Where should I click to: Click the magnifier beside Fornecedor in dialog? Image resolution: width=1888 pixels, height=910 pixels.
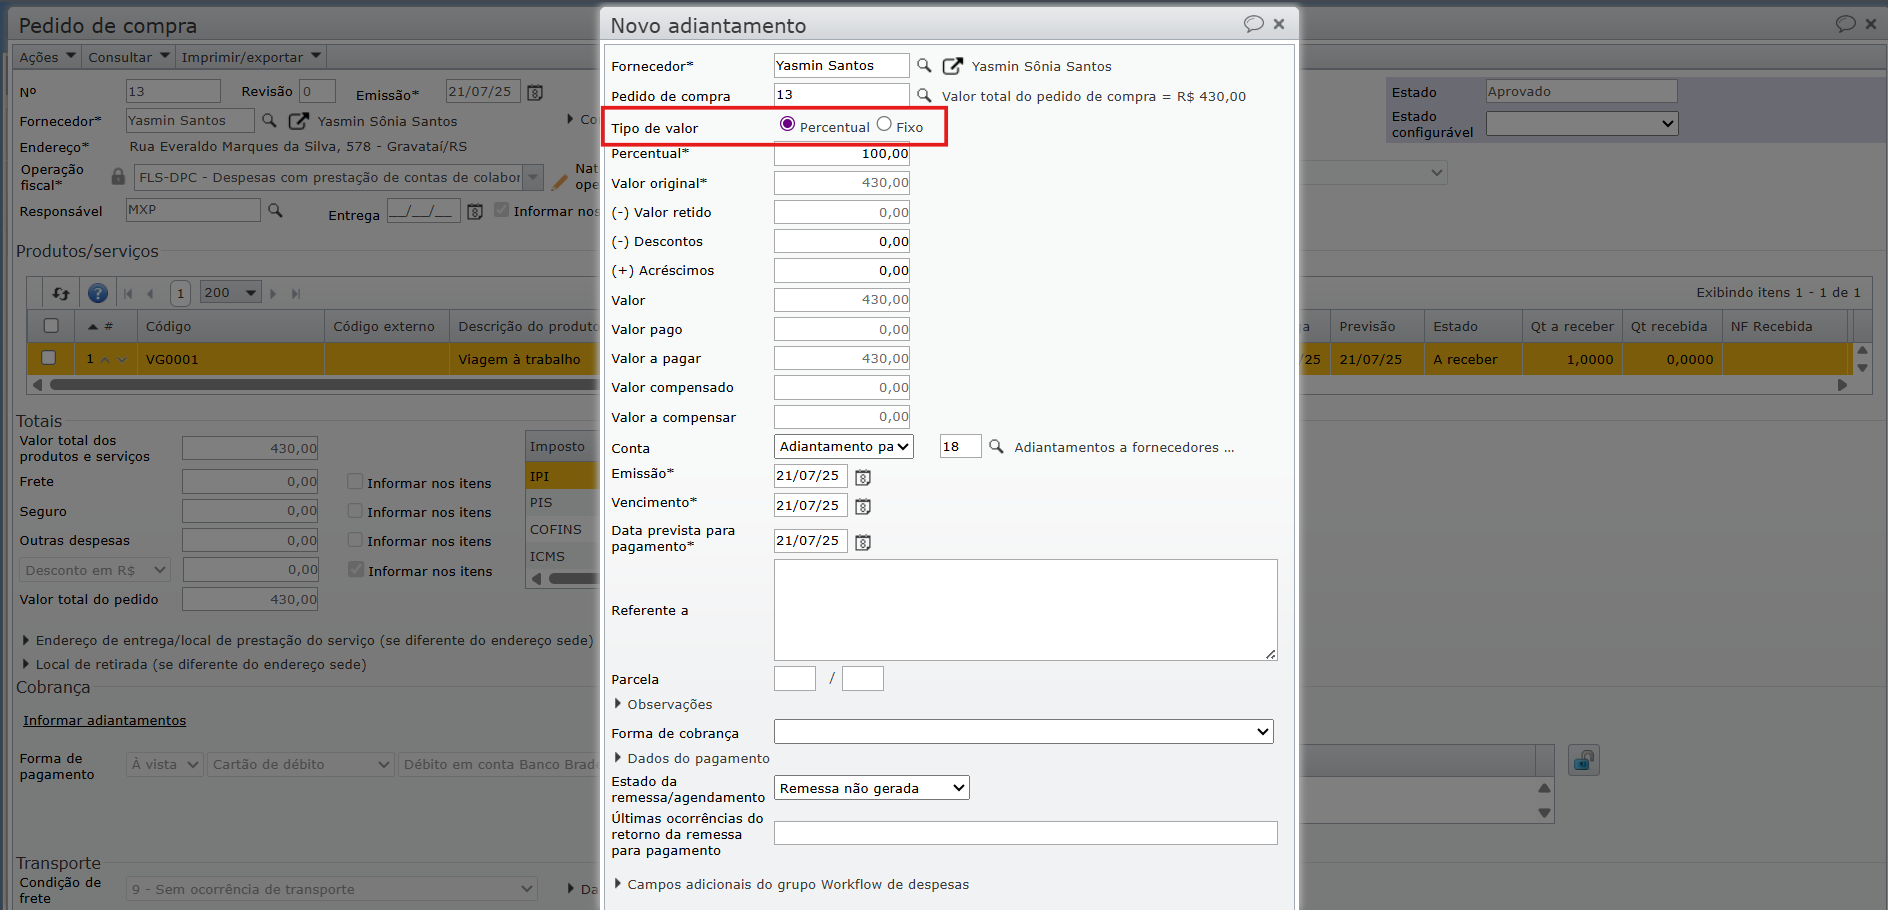point(924,66)
